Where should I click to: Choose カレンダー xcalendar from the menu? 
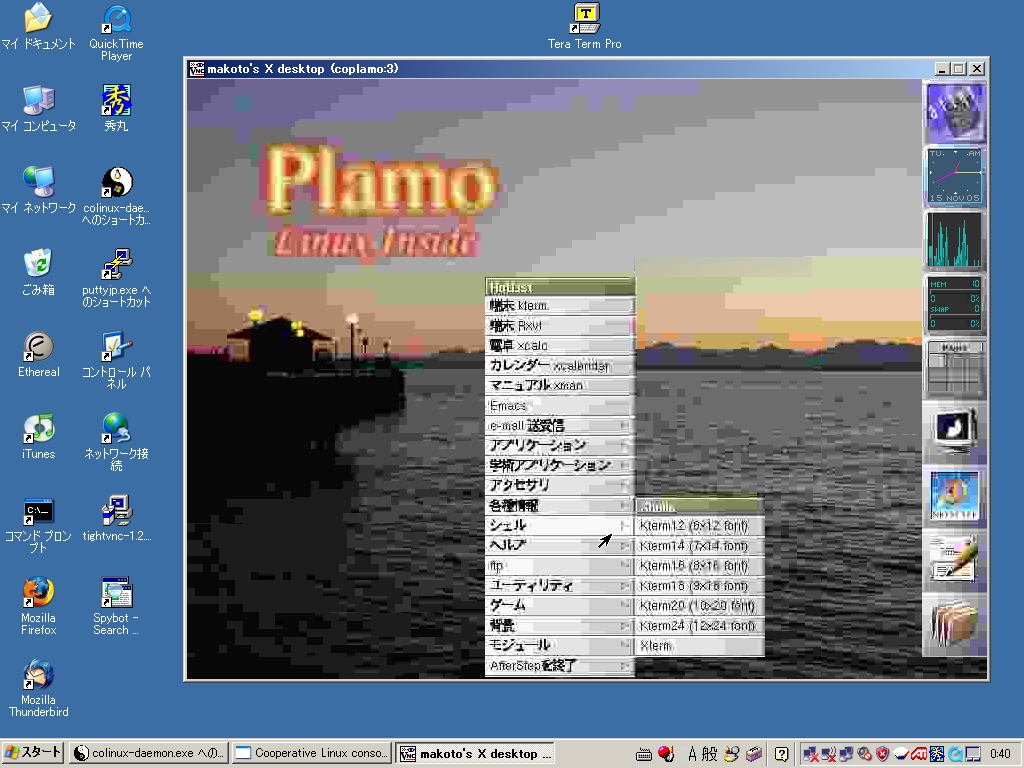560,366
